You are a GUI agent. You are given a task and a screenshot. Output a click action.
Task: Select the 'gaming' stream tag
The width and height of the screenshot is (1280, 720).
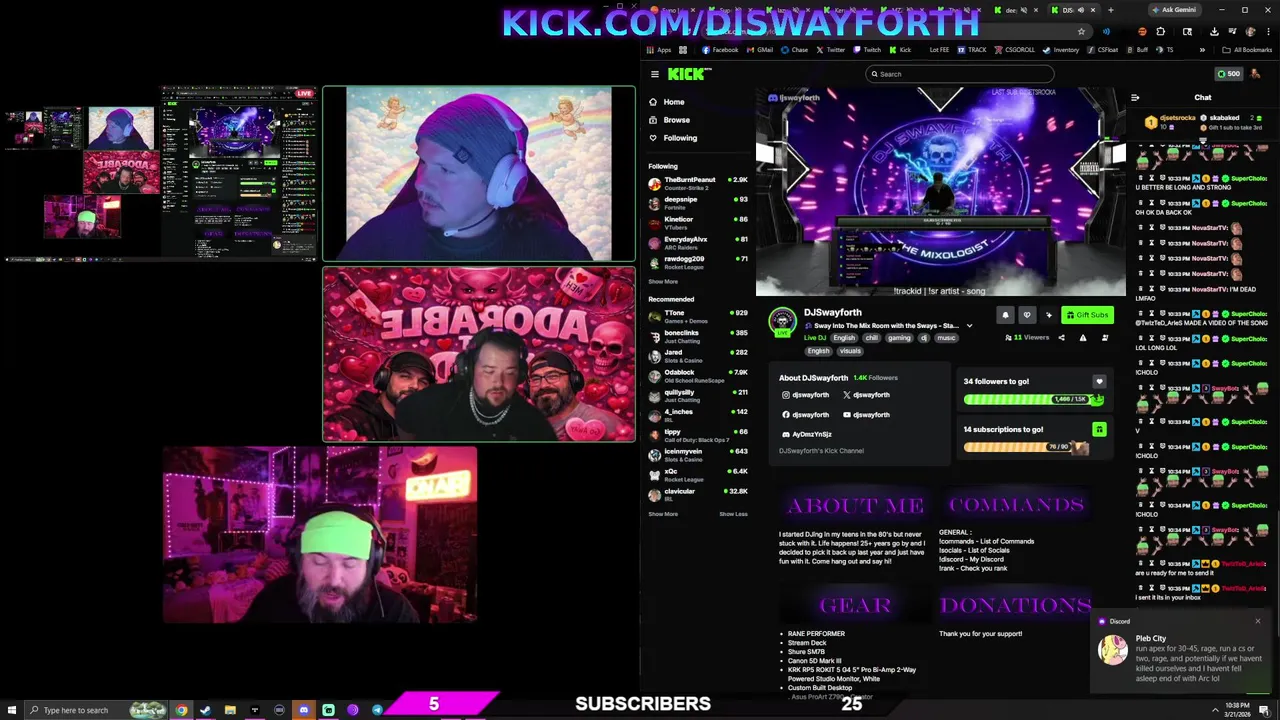pos(899,338)
